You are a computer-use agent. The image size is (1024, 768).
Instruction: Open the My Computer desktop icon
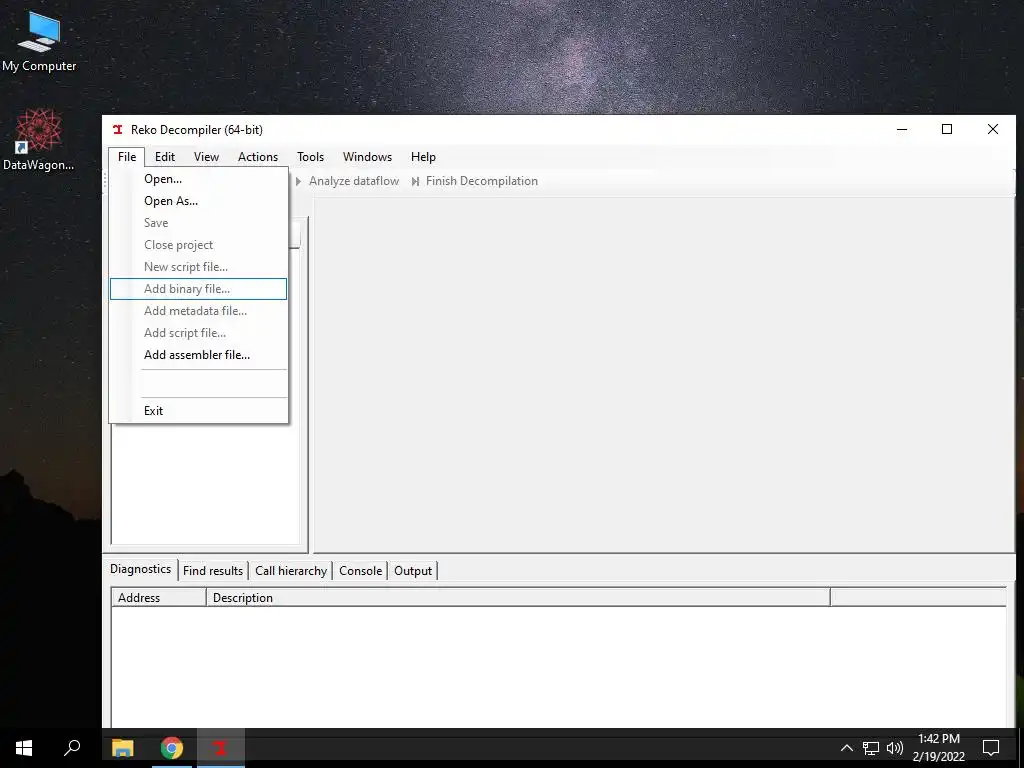39,42
